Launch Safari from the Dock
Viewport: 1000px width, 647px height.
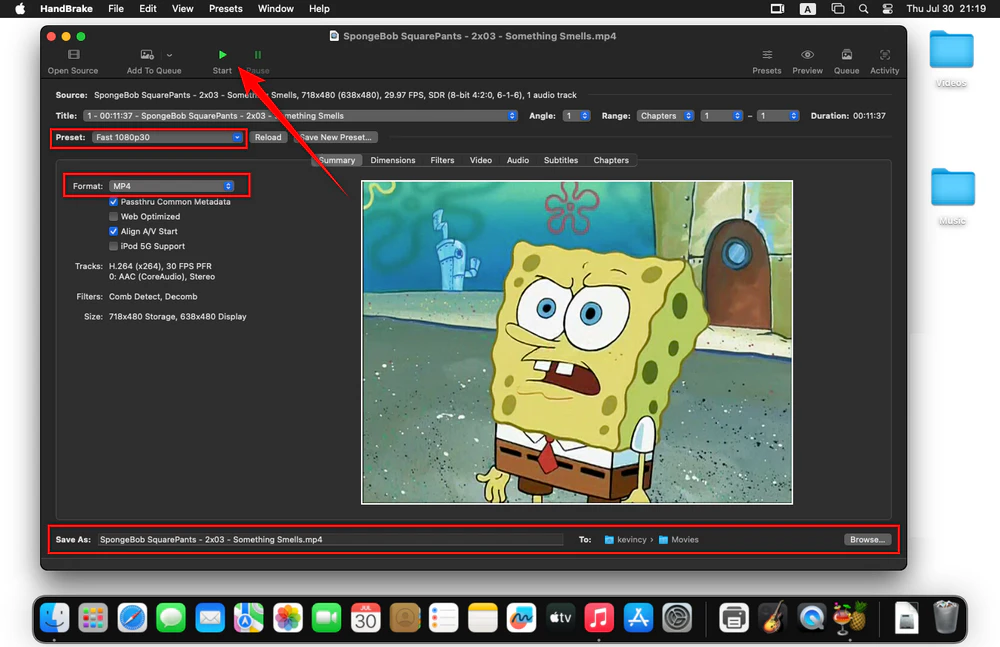[x=132, y=618]
